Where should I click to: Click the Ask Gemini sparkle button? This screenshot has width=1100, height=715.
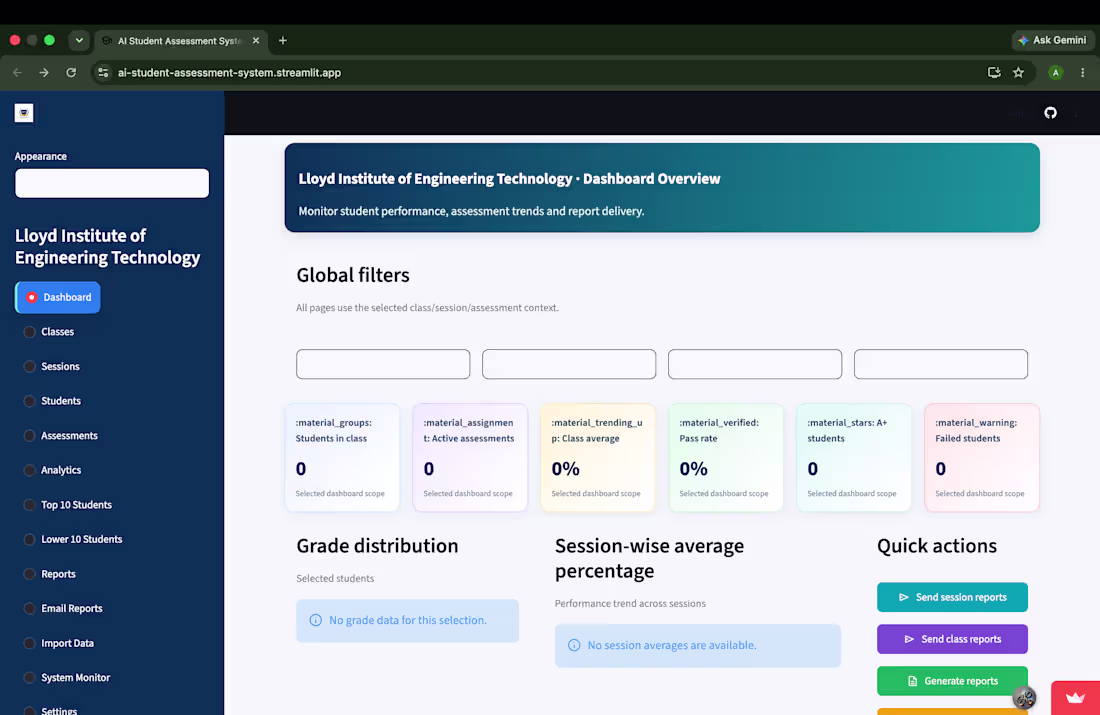pos(1052,40)
